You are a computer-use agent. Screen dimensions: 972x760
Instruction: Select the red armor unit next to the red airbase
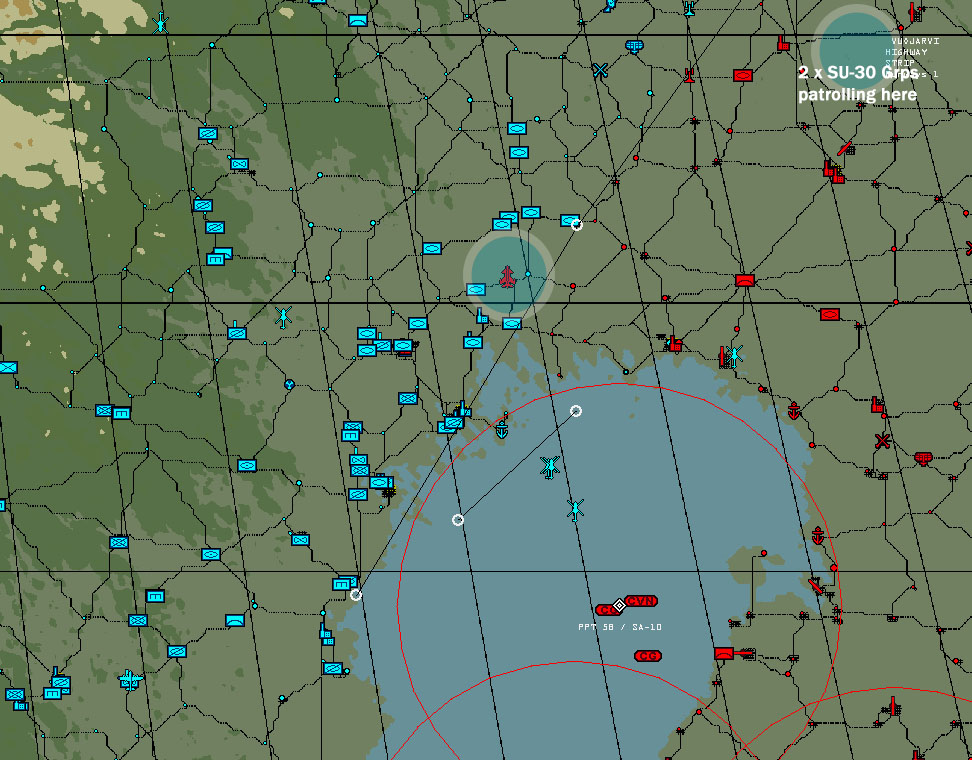tap(743, 76)
